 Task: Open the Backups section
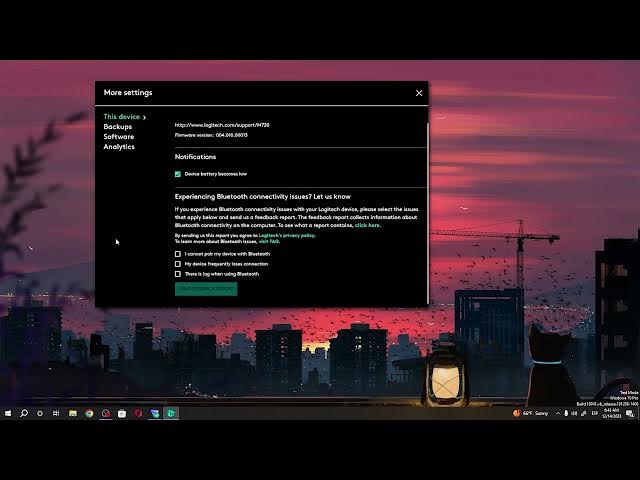tap(118, 127)
